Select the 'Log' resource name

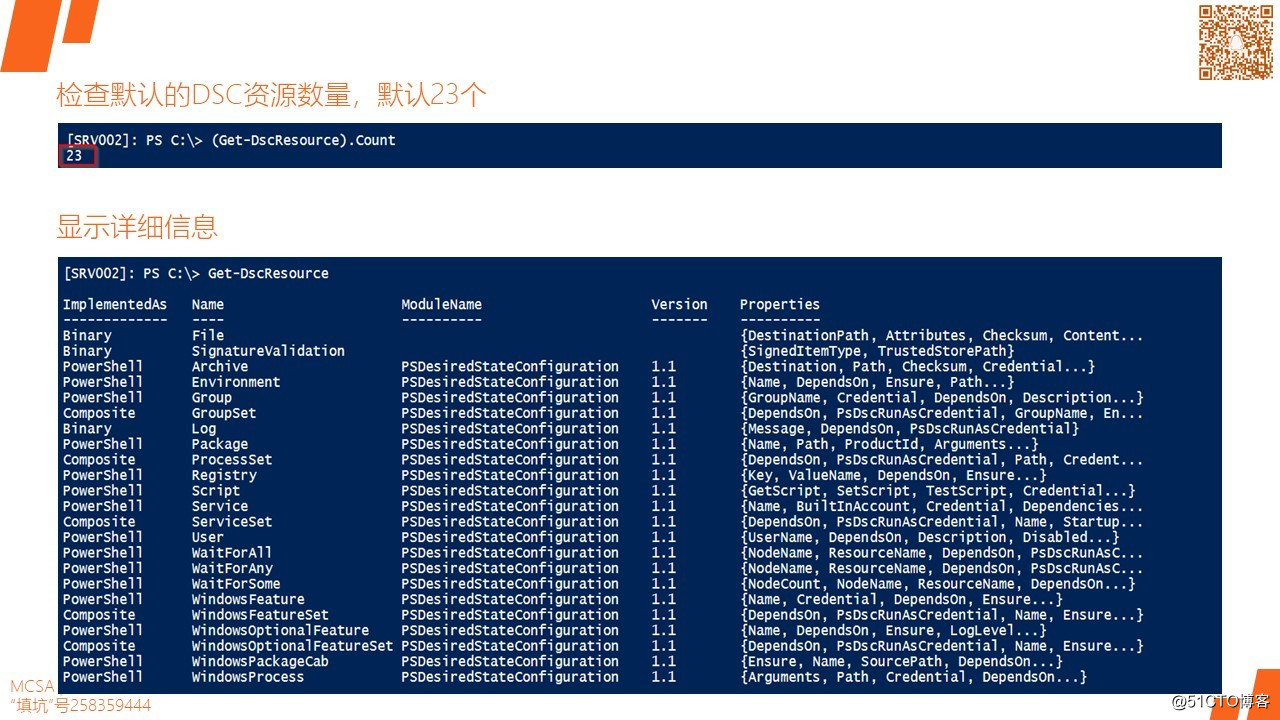pyautogui.click(x=204, y=428)
